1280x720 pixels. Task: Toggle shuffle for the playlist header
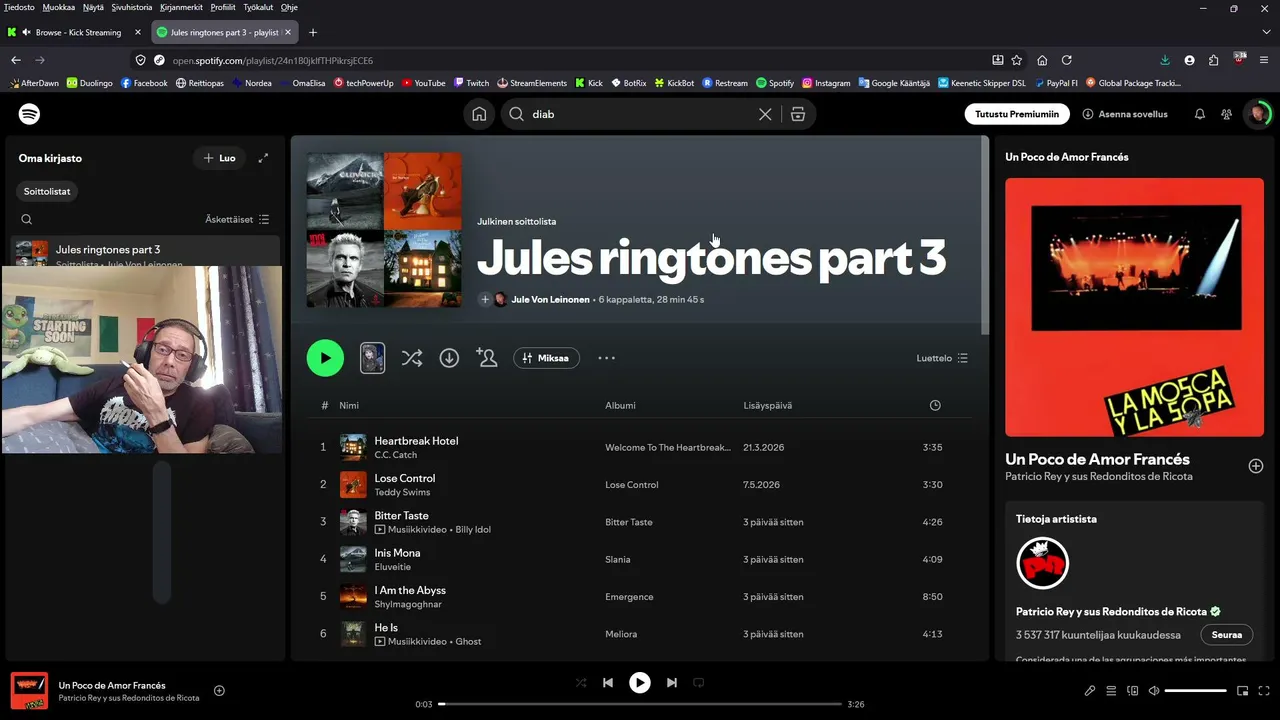(412, 358)
